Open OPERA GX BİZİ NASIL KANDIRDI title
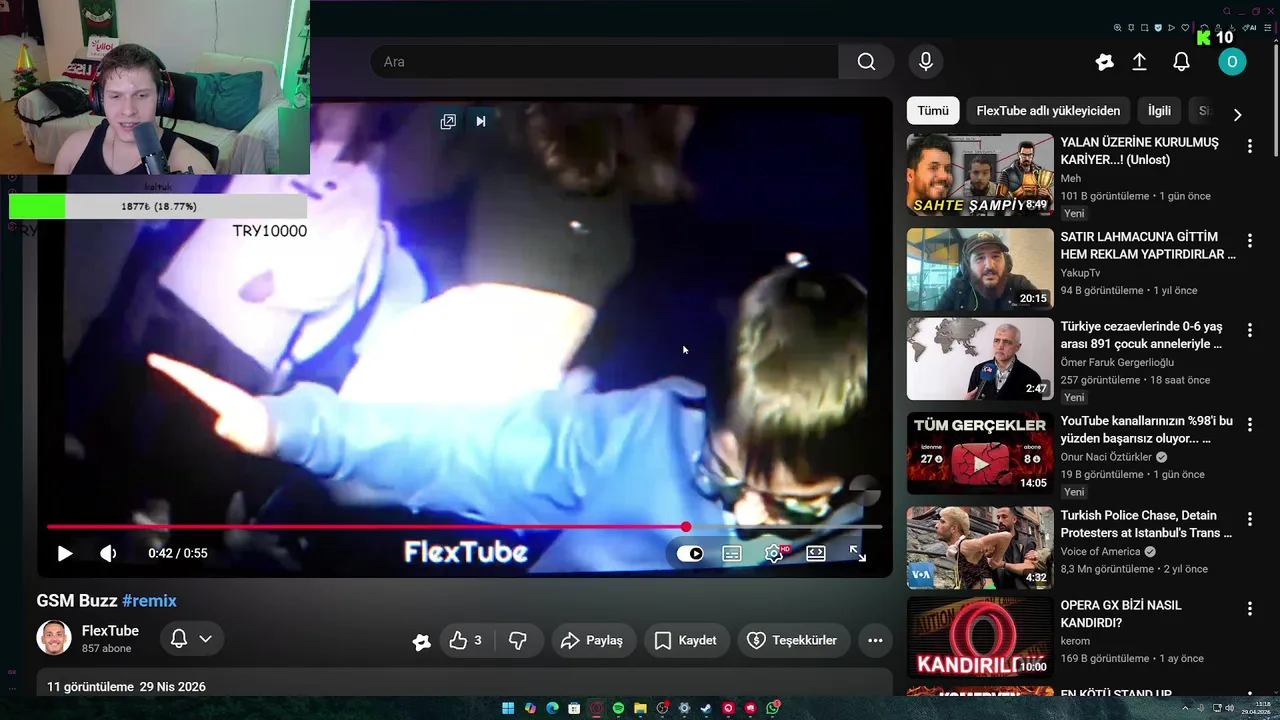This screenshot has height=720, width=1280. coord(1121,614)
